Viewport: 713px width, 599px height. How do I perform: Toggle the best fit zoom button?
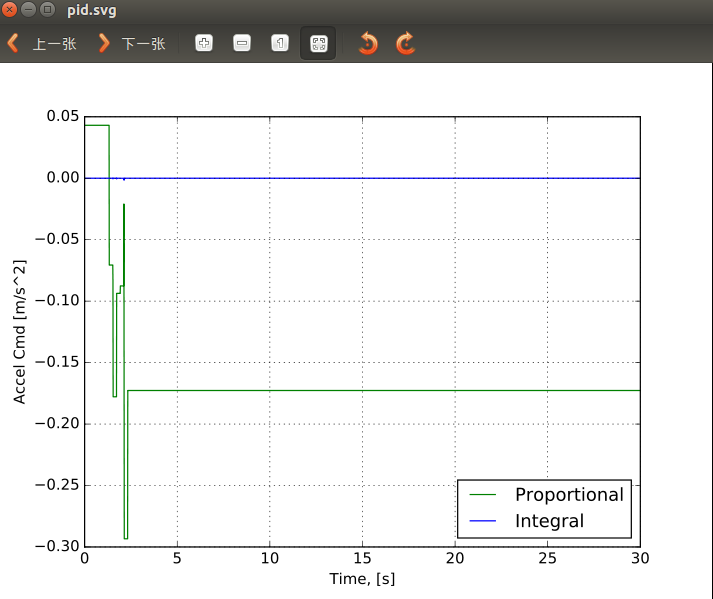[x=318, y=44]
